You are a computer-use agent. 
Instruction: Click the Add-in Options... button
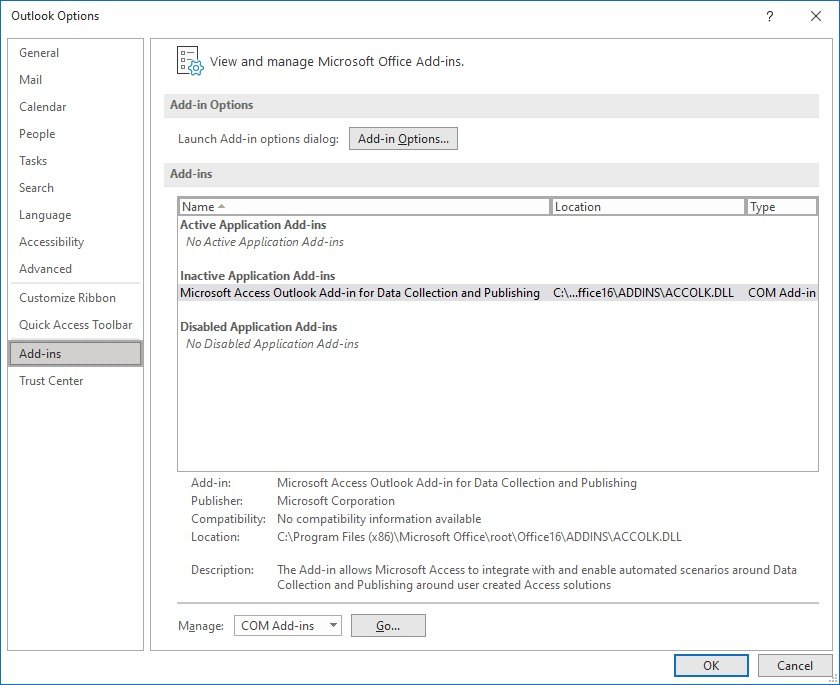[x=403, y=139]
